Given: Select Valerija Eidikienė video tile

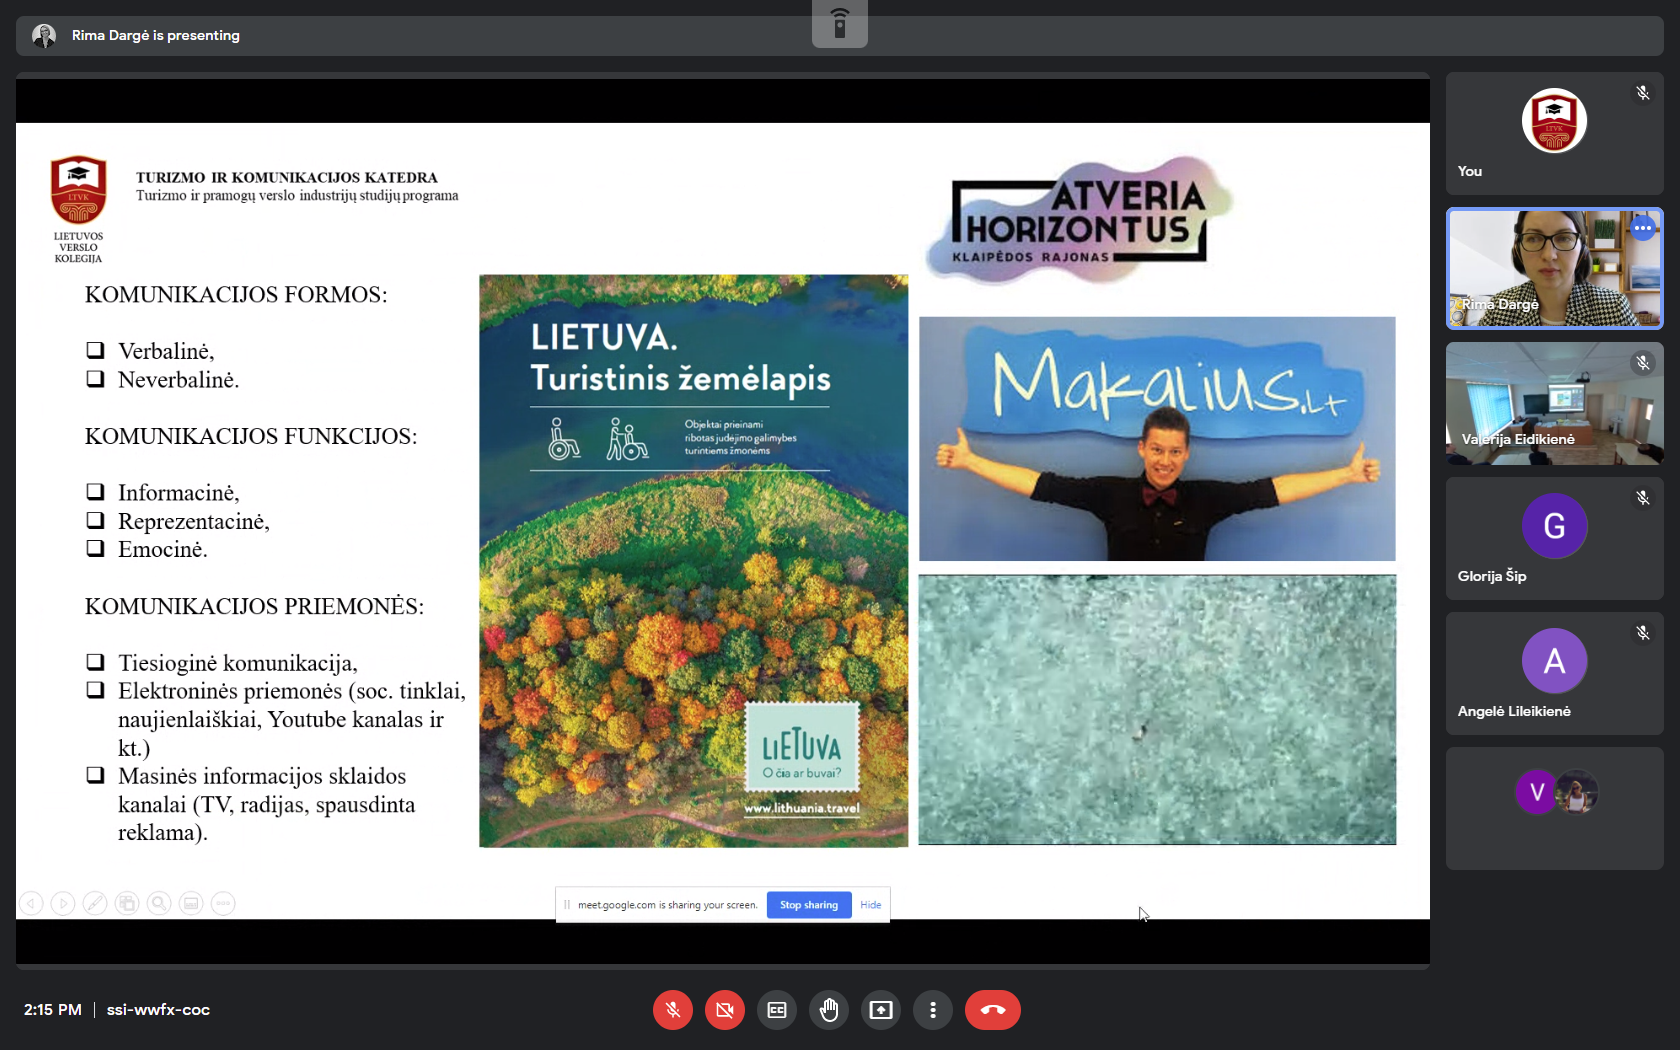Looking at the screenshot, I should (1555, 403).
